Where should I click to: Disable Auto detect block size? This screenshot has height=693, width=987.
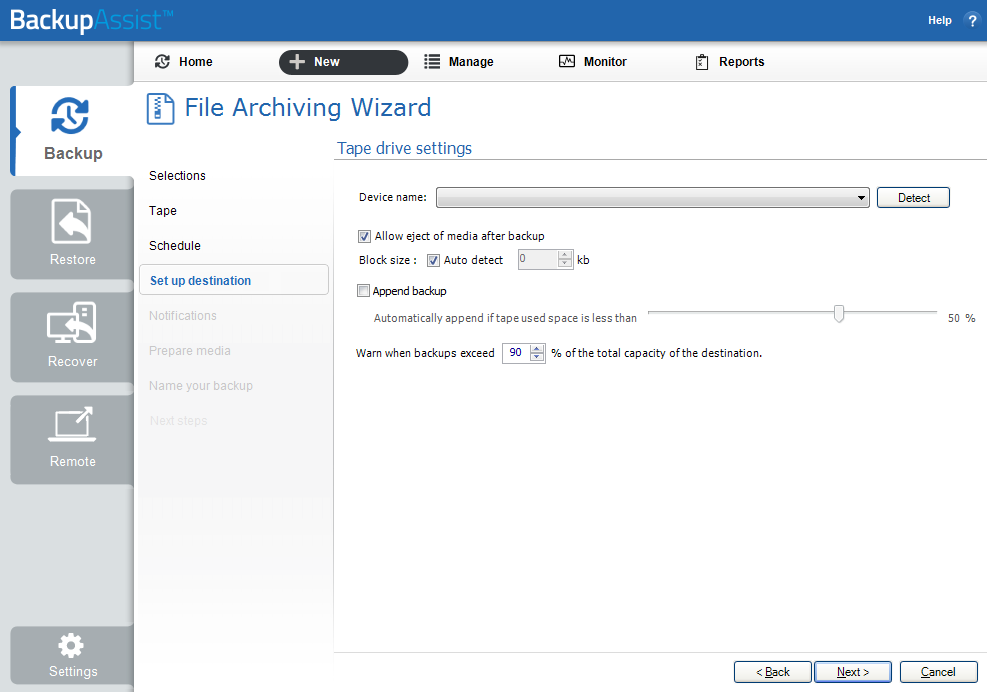coord(434,259)
